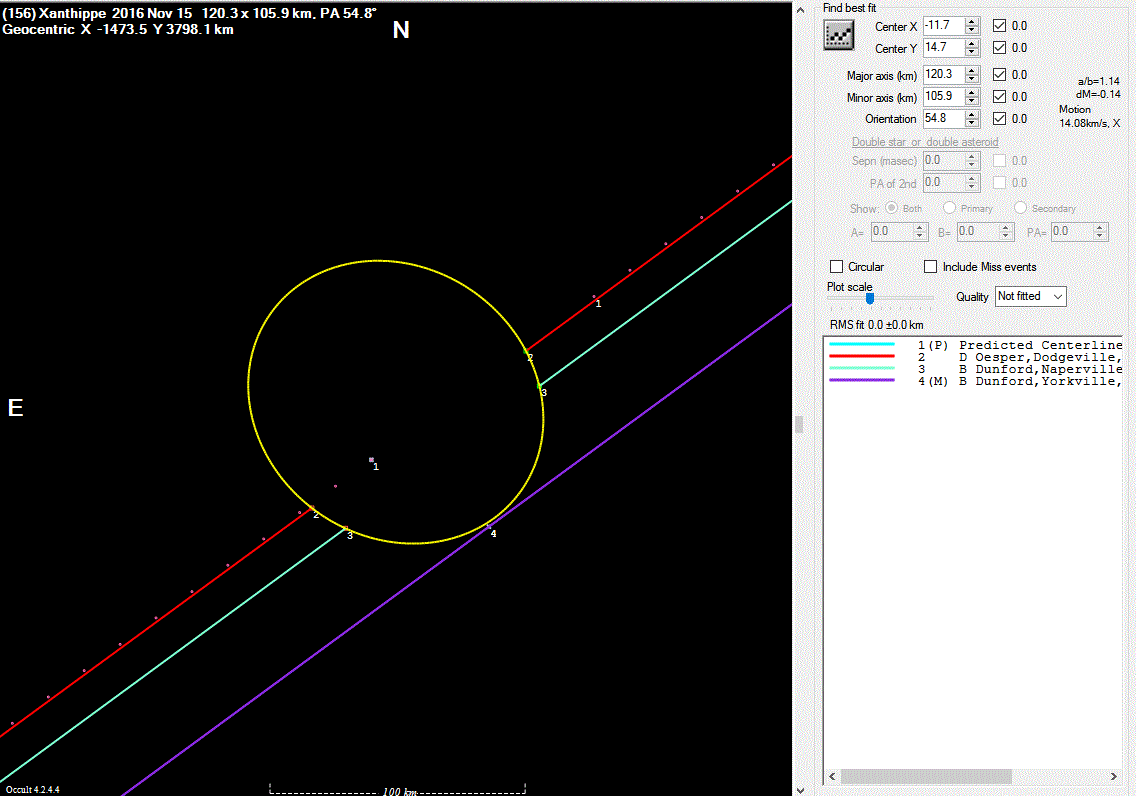Click the PA= value field
This screenshot has height=796, width=1136.
1072,232
